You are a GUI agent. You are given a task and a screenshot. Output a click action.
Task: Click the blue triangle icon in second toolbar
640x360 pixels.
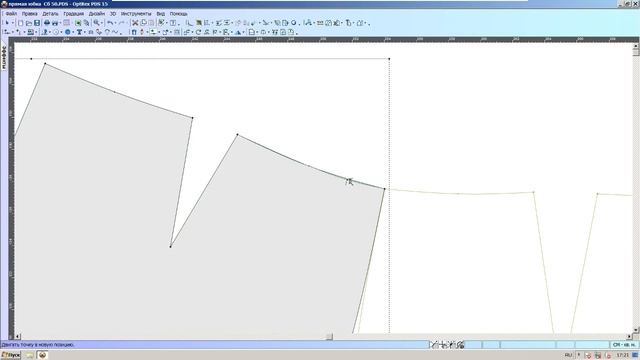coord(238,32)
